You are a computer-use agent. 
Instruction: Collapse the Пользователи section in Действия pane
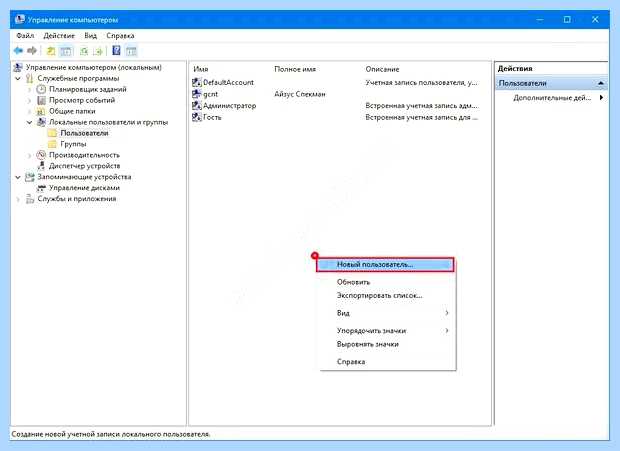coord(601,83)
